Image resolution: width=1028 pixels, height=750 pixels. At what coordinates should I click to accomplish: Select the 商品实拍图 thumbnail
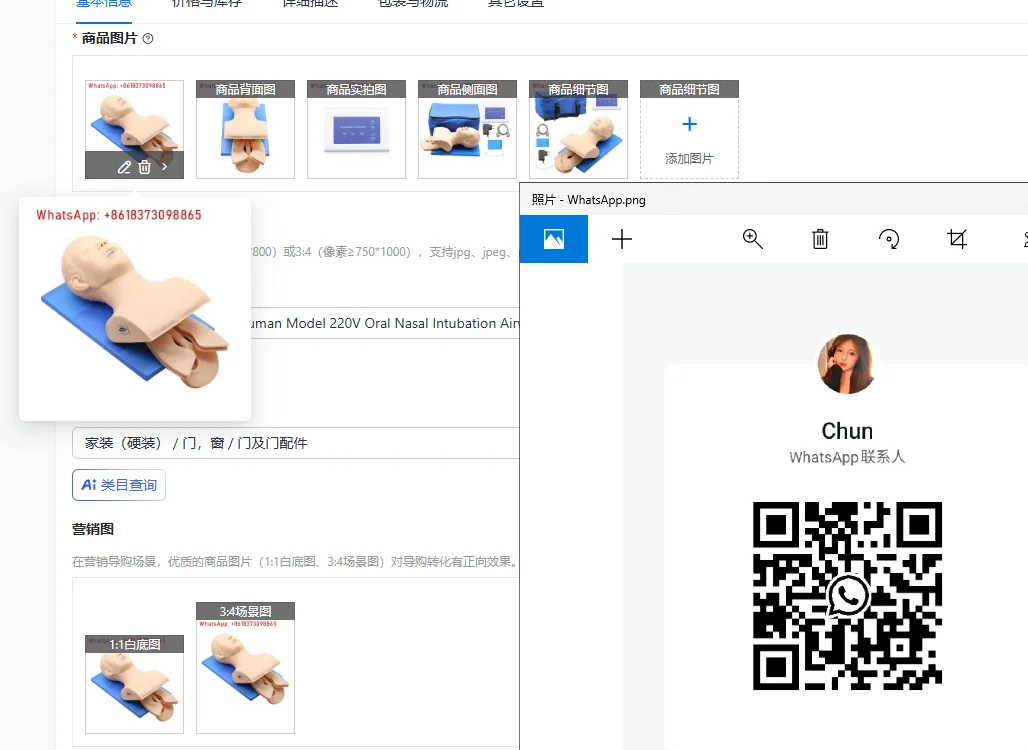[x=356, y=129]
